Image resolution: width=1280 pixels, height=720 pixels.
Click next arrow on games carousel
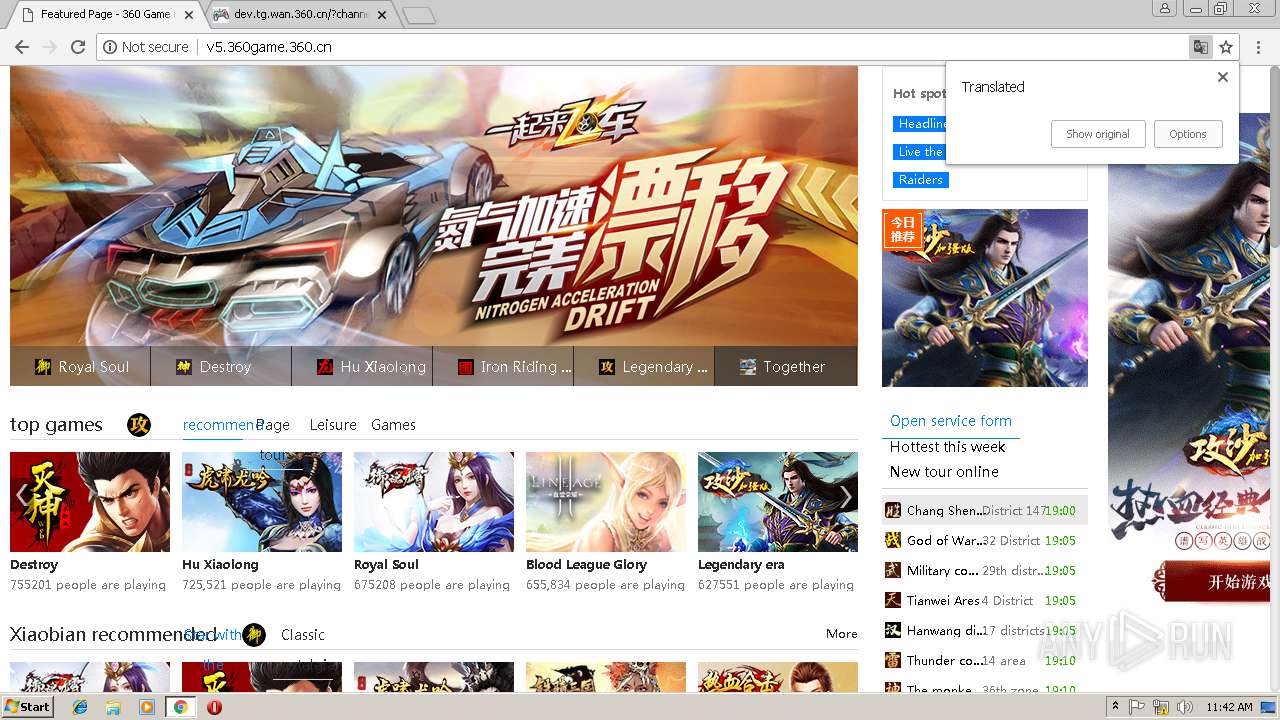(846, 497)
